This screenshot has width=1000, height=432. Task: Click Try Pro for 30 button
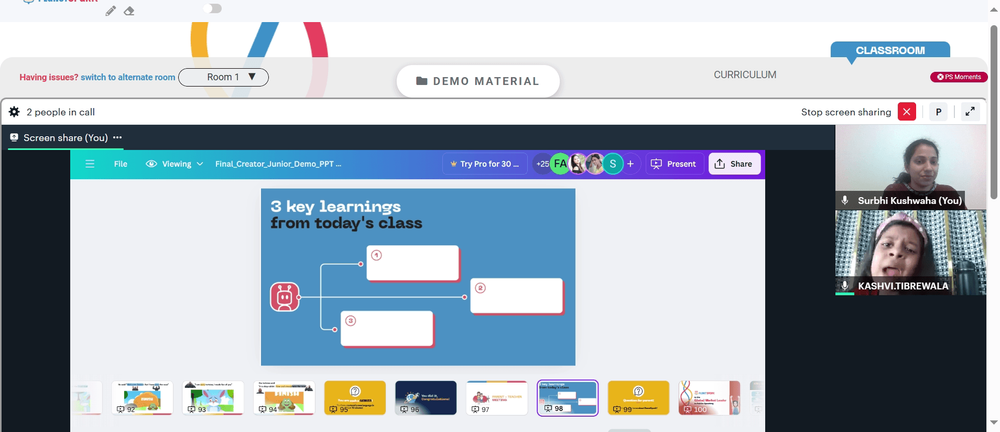pos(485,164)
